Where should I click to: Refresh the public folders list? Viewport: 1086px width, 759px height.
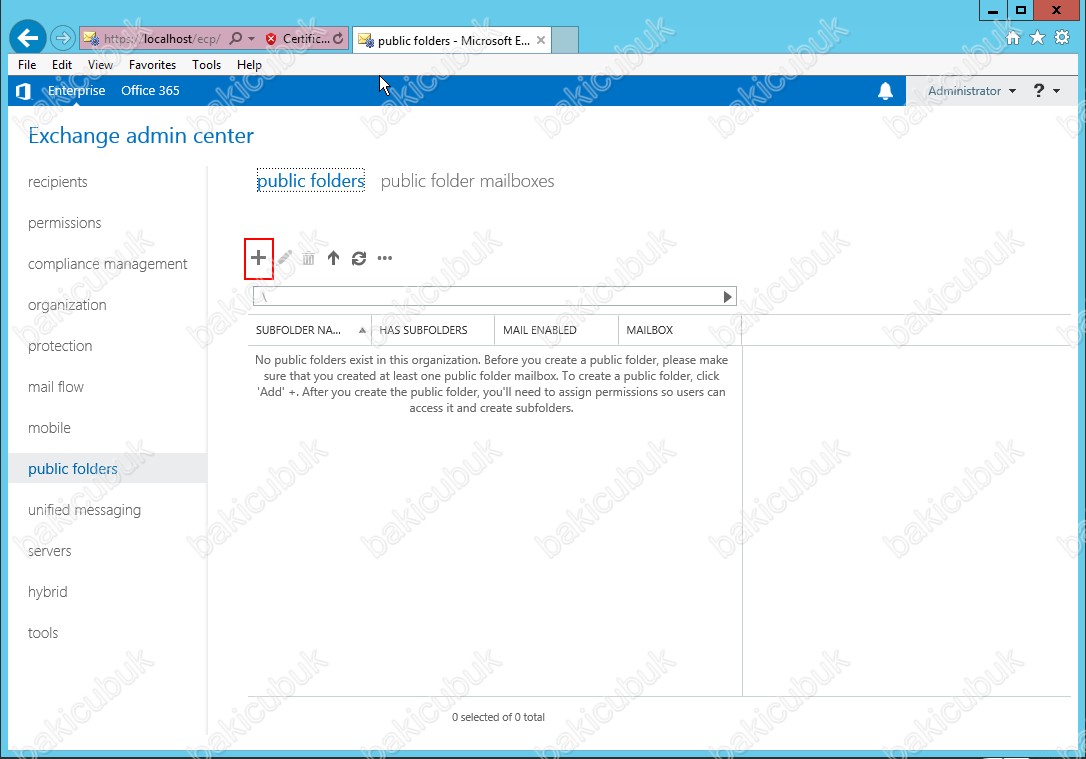(359, 258)
